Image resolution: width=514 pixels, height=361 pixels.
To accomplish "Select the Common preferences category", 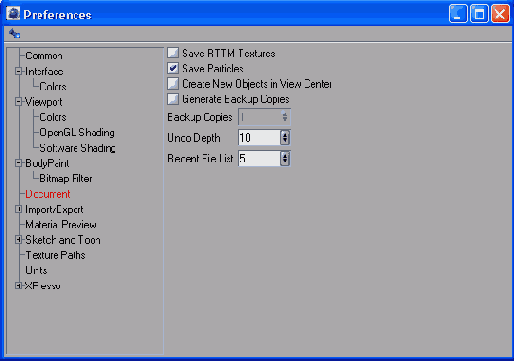I will (44, 56).
